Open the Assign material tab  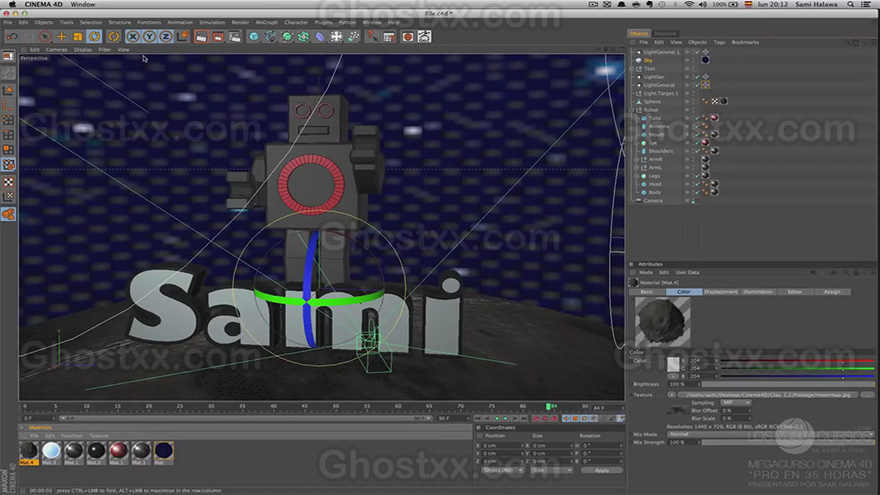click(832, 292)
